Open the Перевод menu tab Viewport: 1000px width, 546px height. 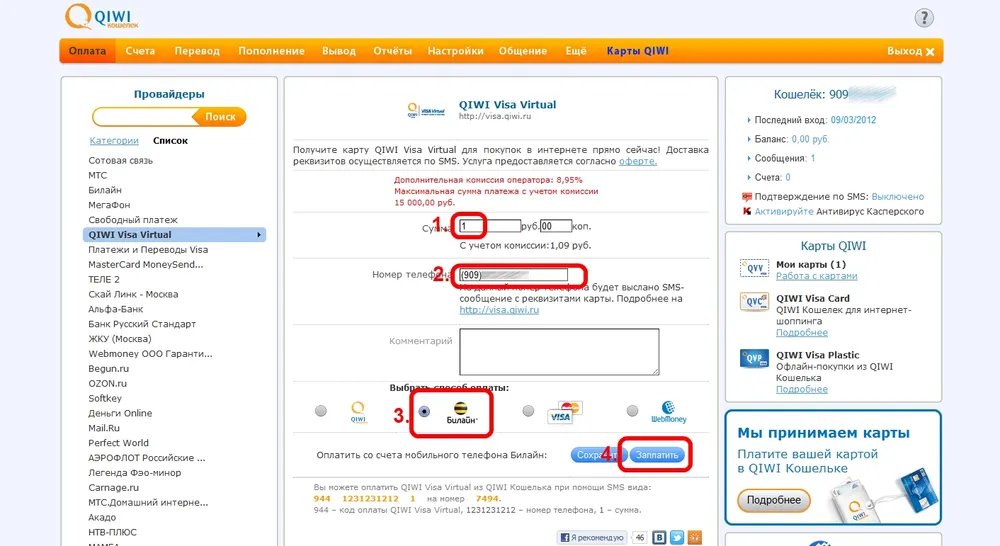197,51
